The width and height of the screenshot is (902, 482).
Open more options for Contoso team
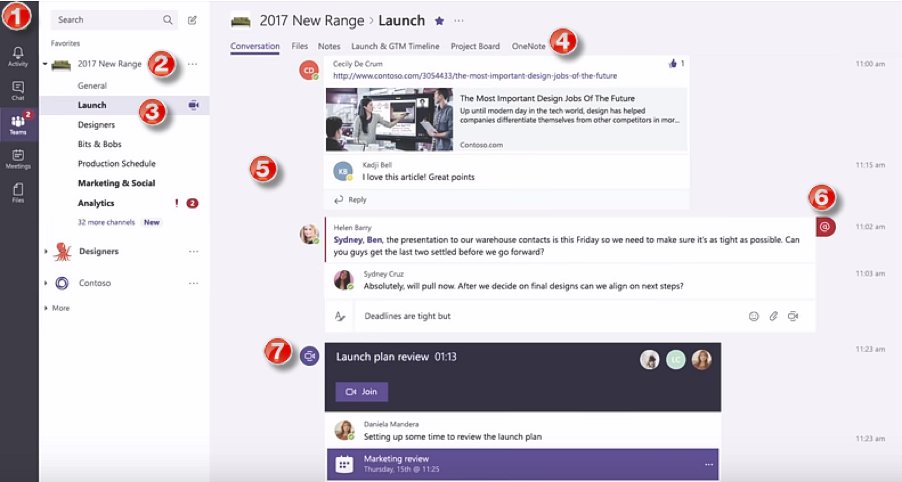pyautogui.click(x=194, y=283)
